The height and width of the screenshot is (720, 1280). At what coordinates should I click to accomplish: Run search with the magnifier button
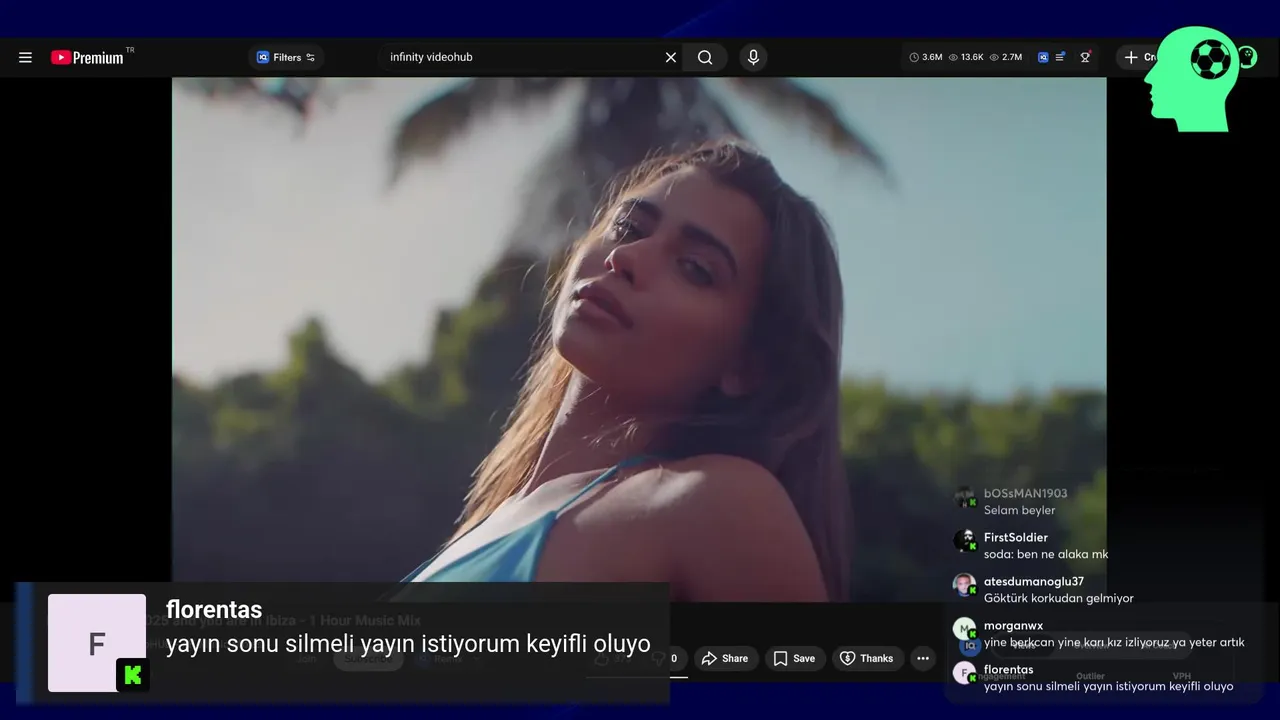point(705,57)
